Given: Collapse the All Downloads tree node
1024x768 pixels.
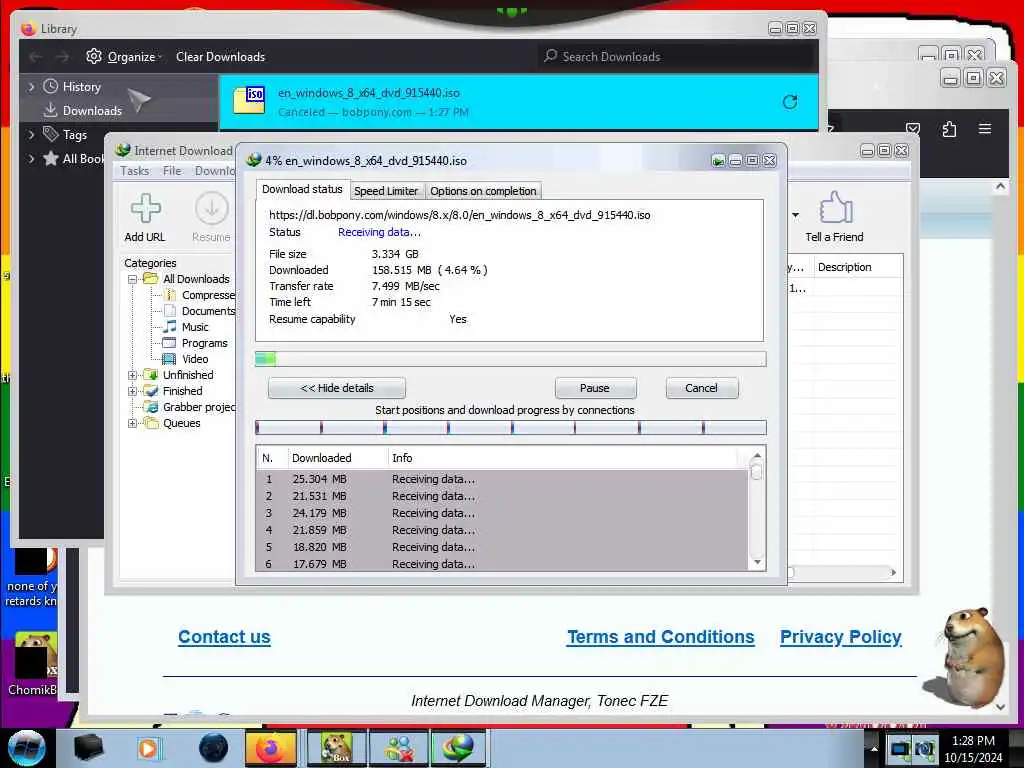Looking at the screenshot, I should coord(133,279).
